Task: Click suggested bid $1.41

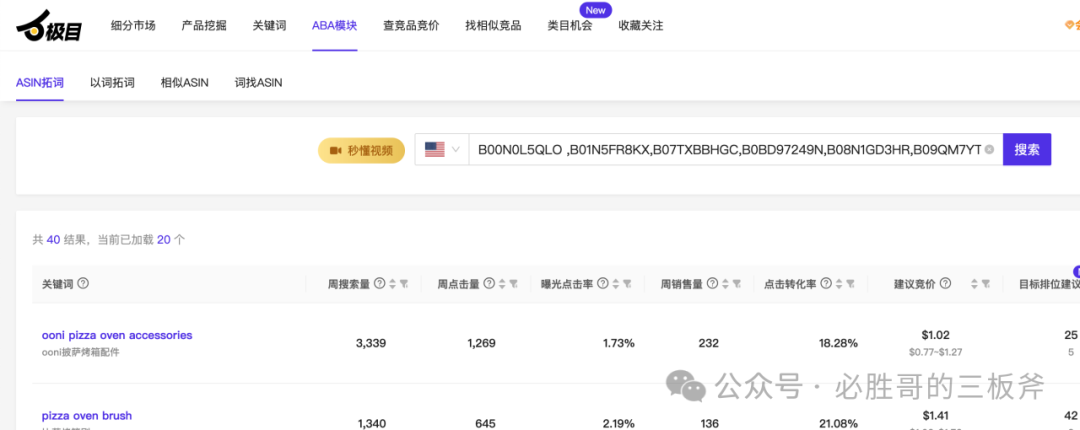Action: click(x=935, y=416)
